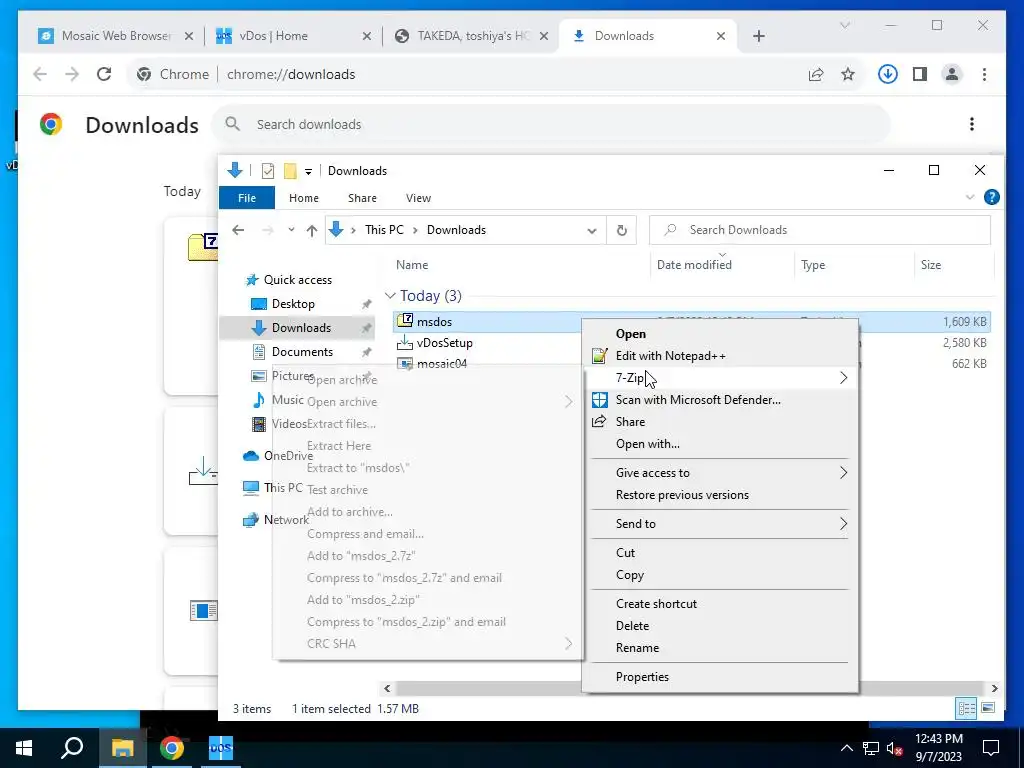
Task: Open the Share ribbon tab
Action: pos(362,198)
